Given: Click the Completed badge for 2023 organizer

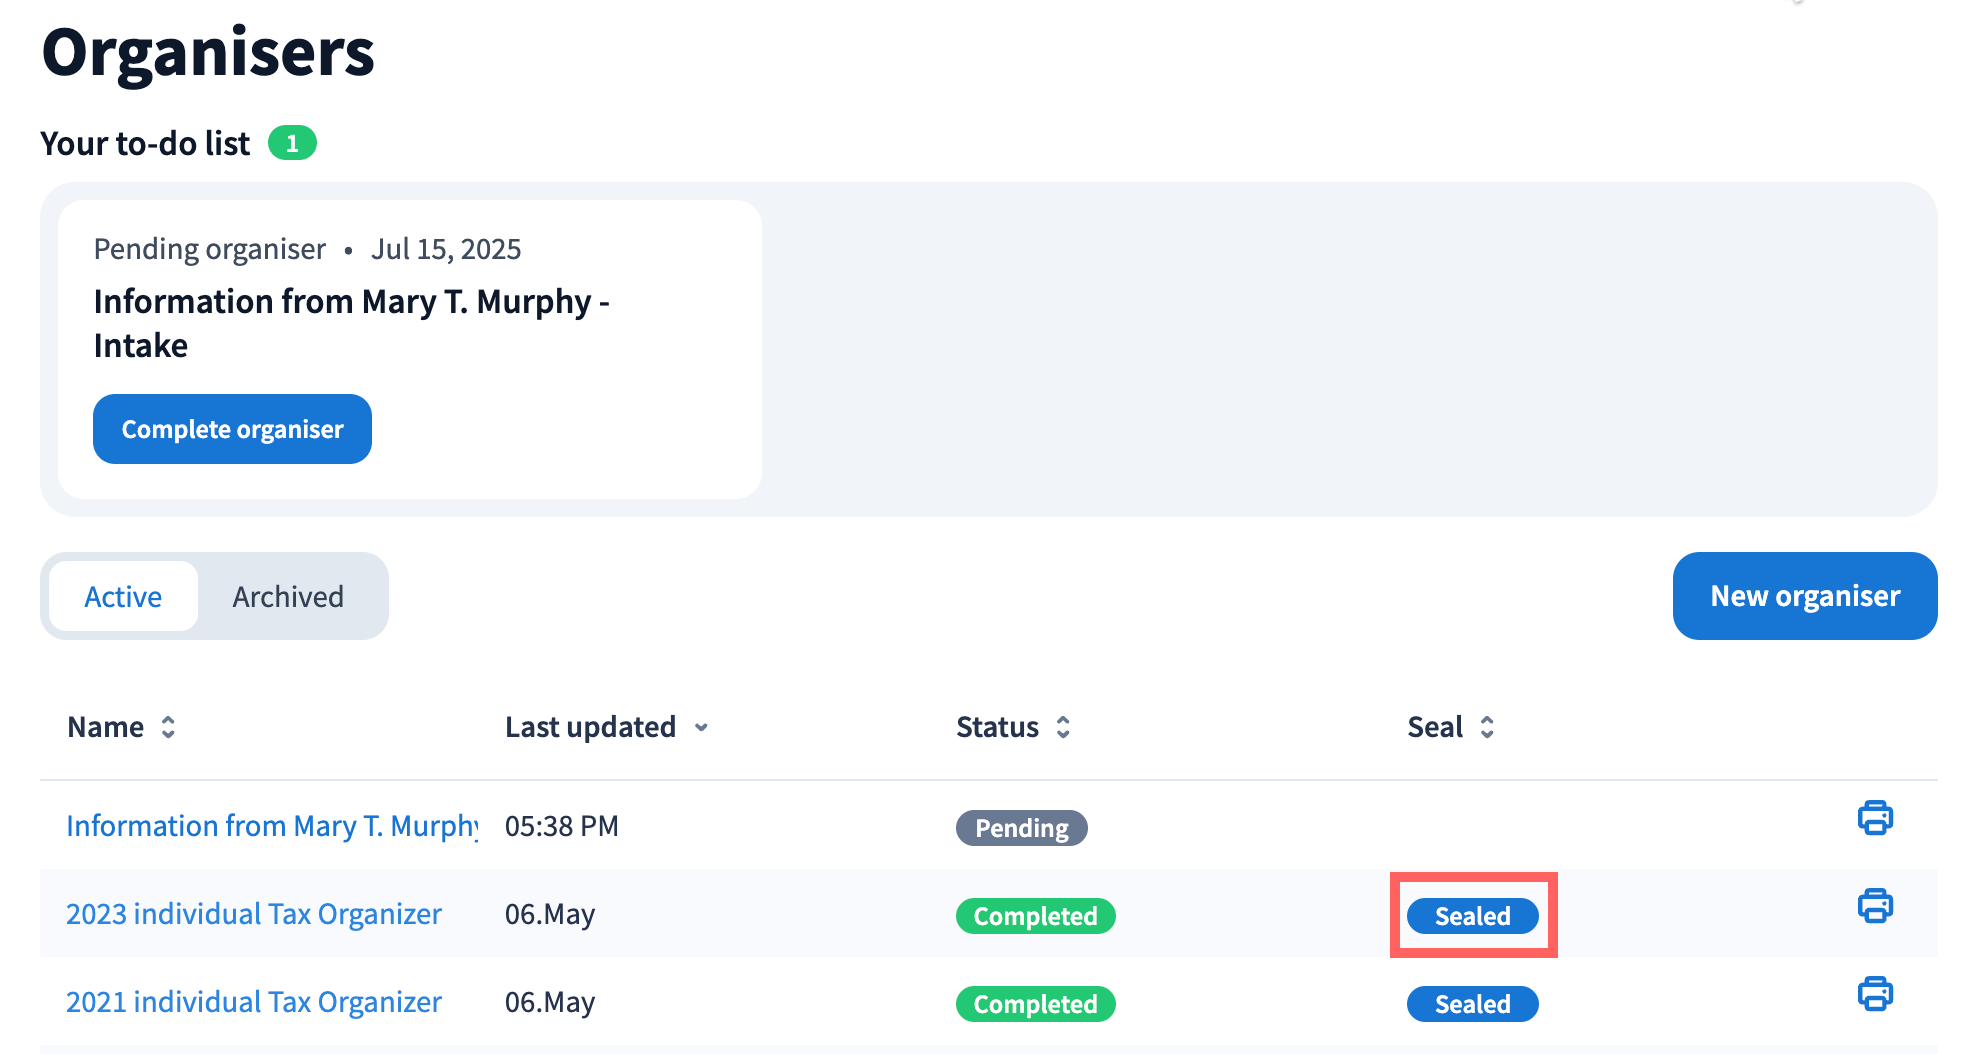Looking at the screenshot, I should tap(1035, 916).
